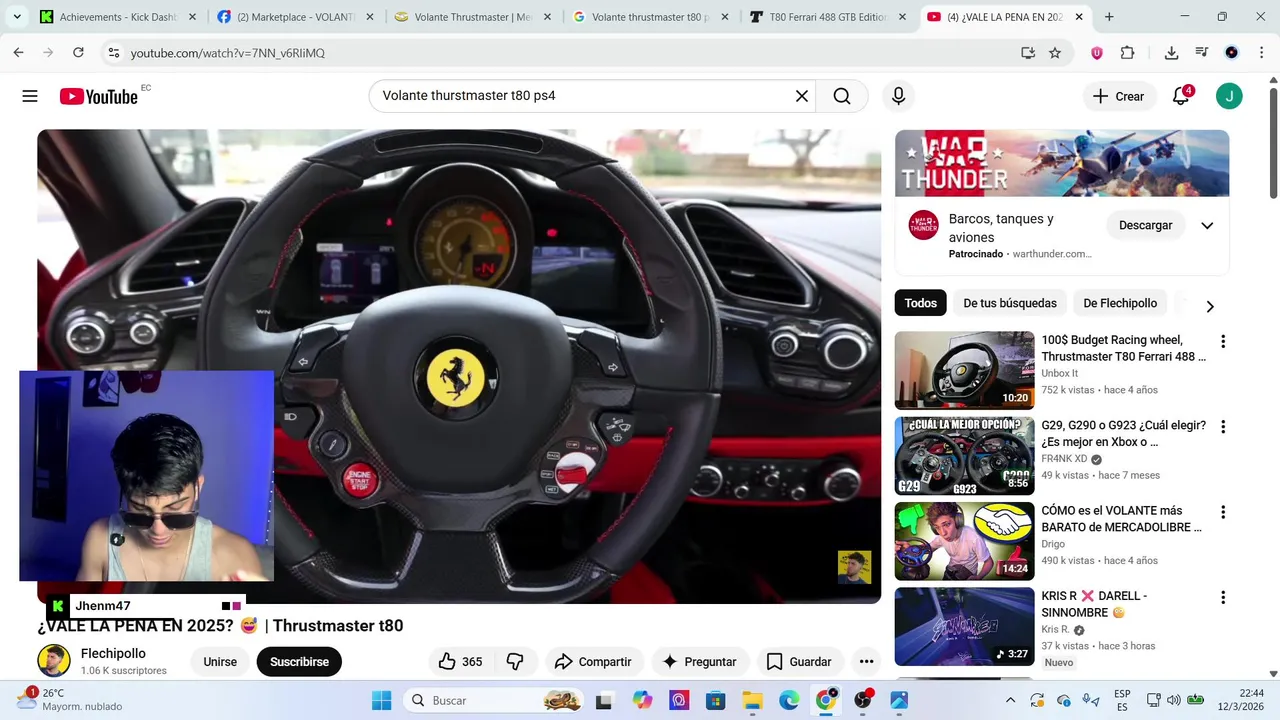Go to the YouTube home logo

[99, 96]
